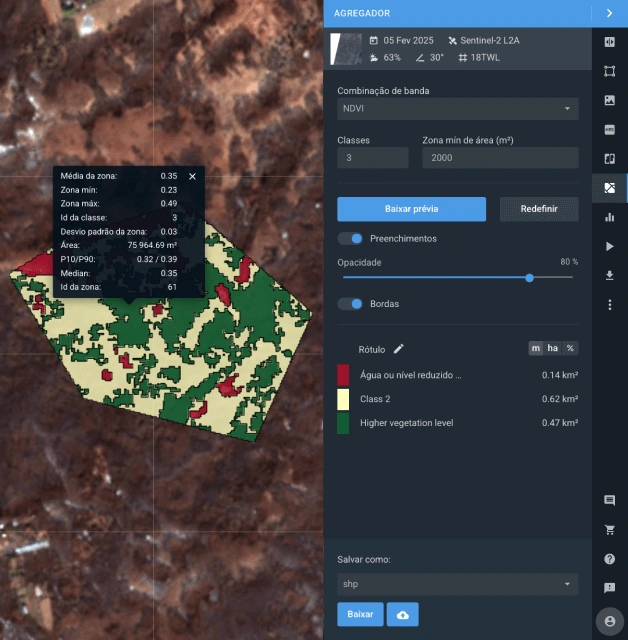Open the image layer tool in sidebar

point(609,100)
